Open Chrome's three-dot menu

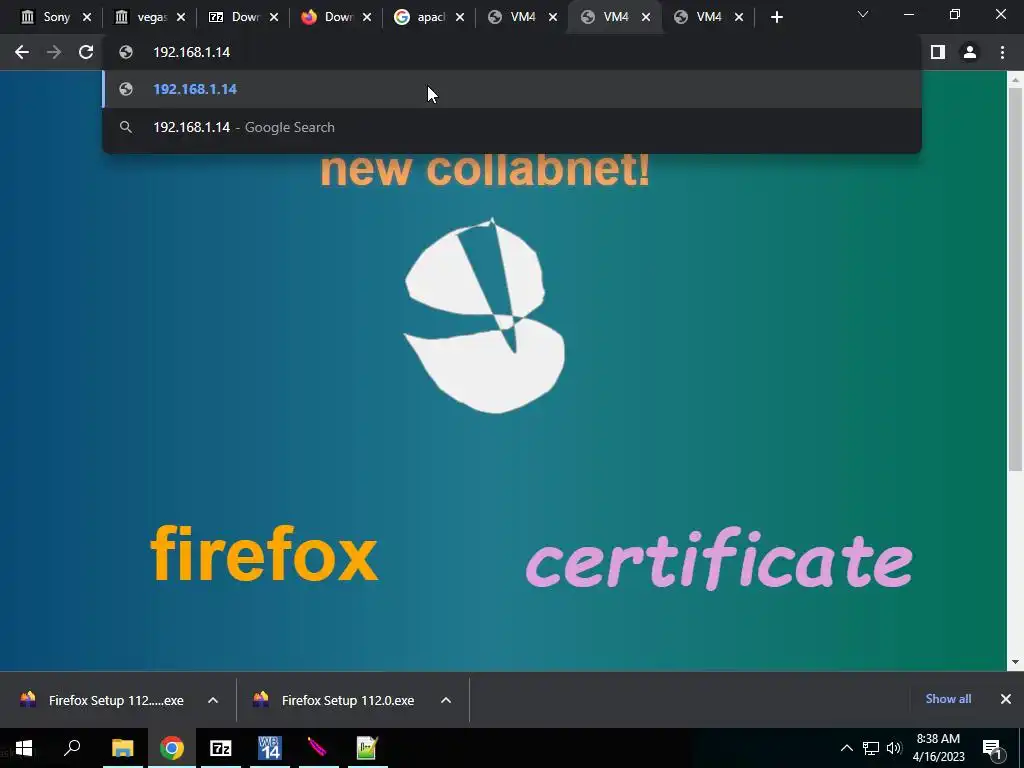(x=1002, y=52)
